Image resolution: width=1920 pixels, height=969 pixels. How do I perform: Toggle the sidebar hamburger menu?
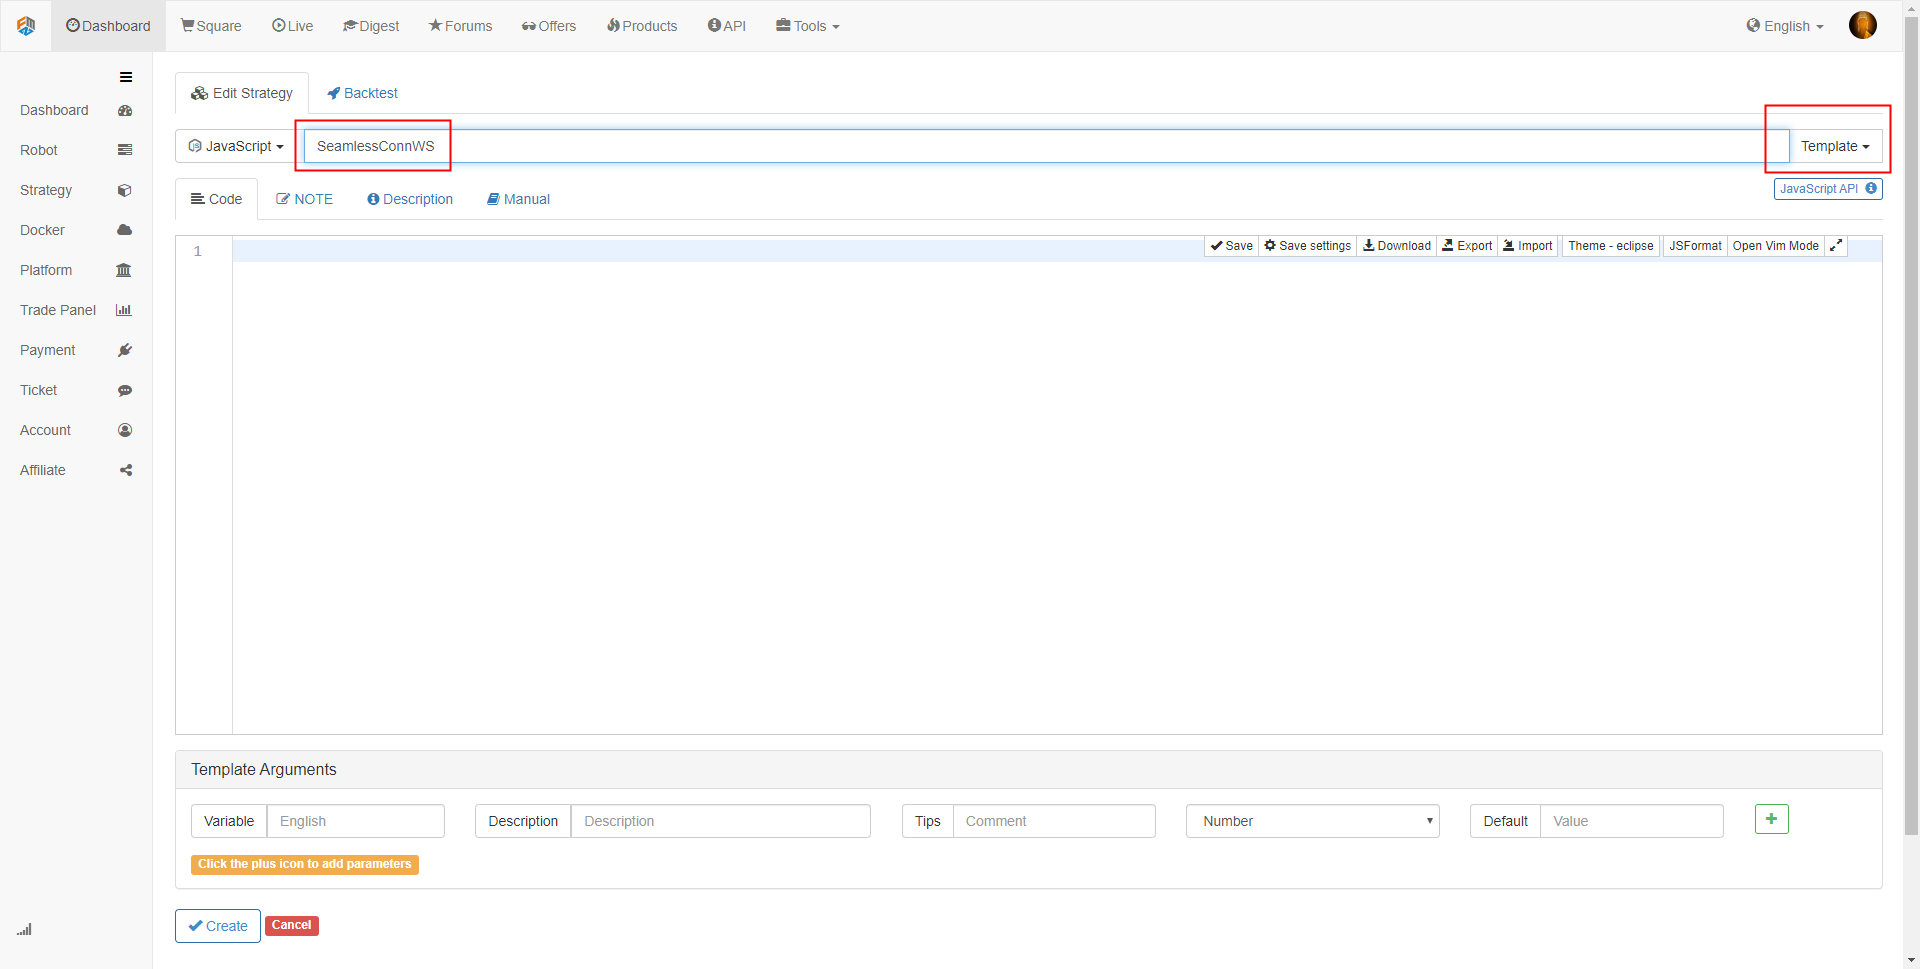tap(126, 77)
